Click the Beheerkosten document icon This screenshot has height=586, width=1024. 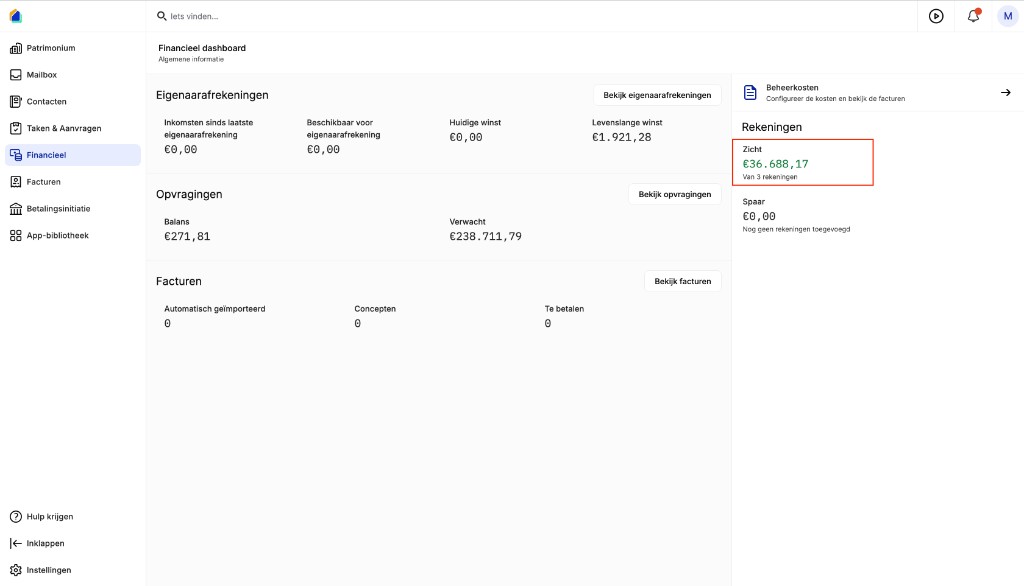(750, 93)
